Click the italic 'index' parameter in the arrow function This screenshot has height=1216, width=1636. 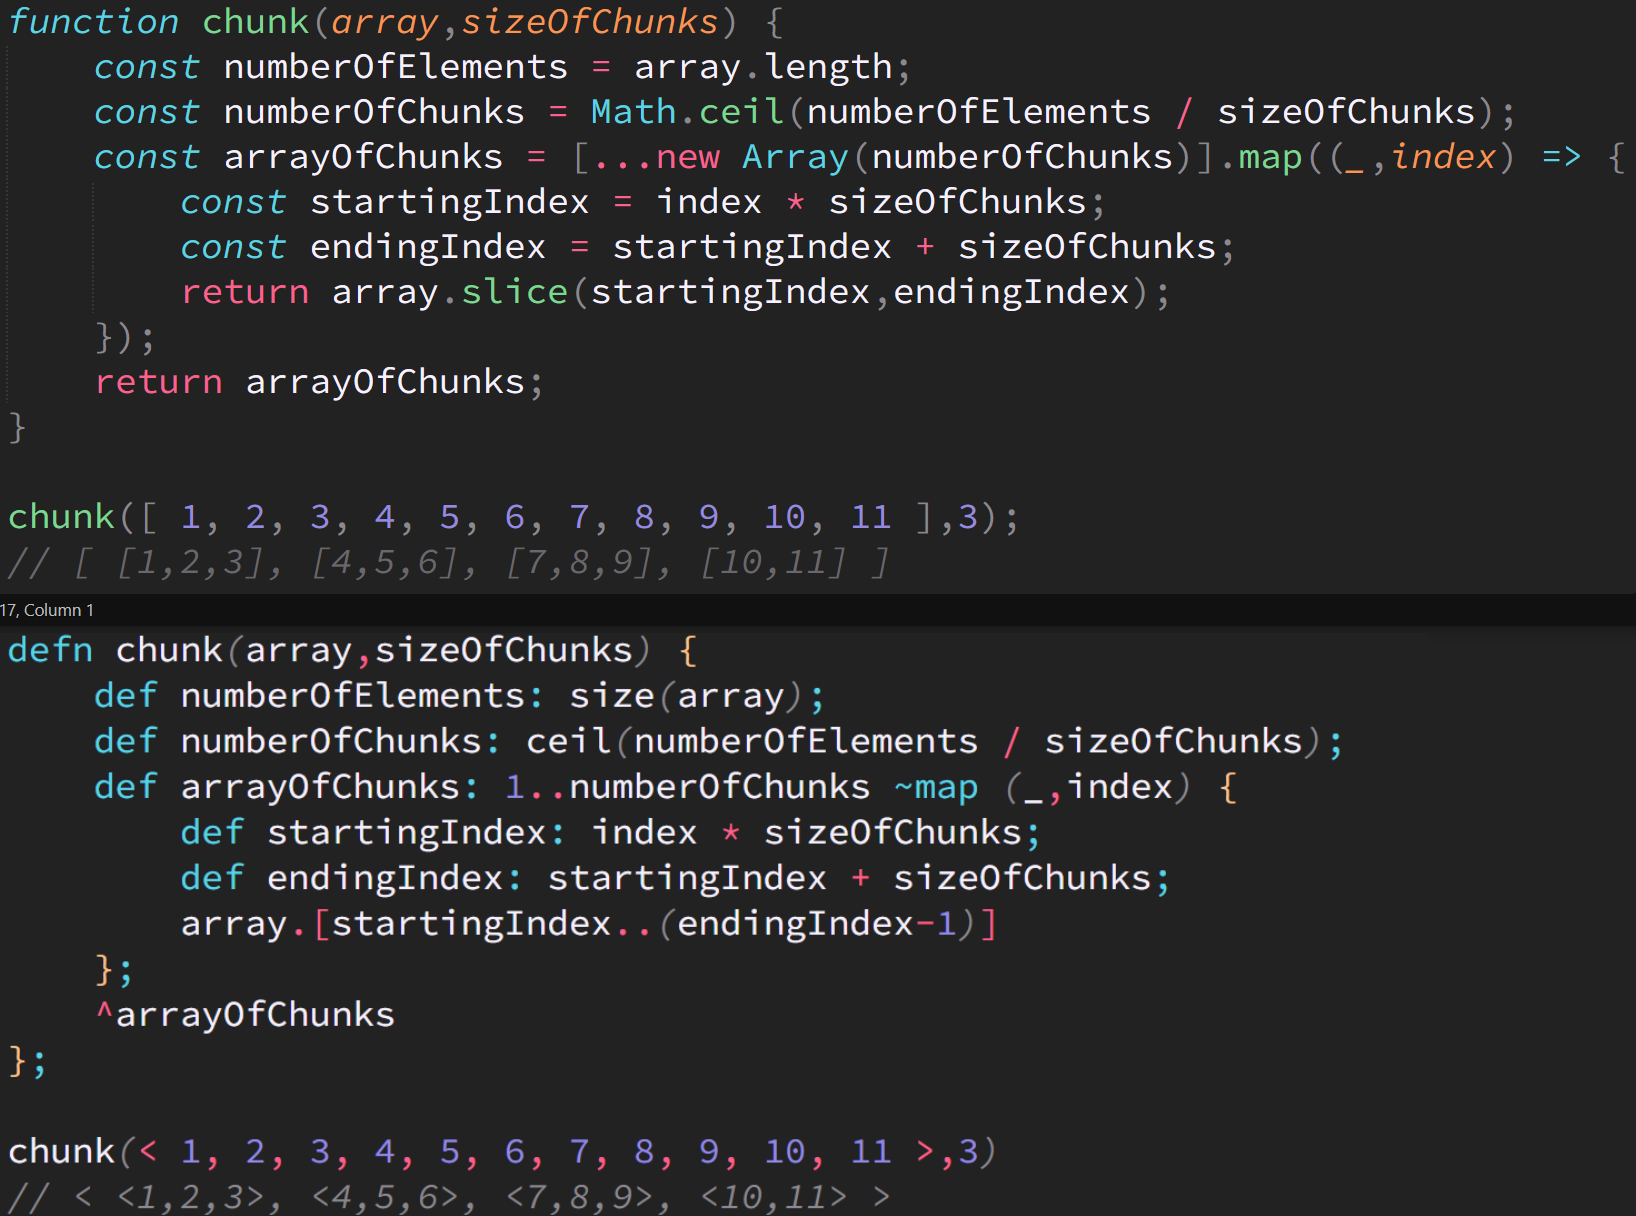[x=1444, y=157]
